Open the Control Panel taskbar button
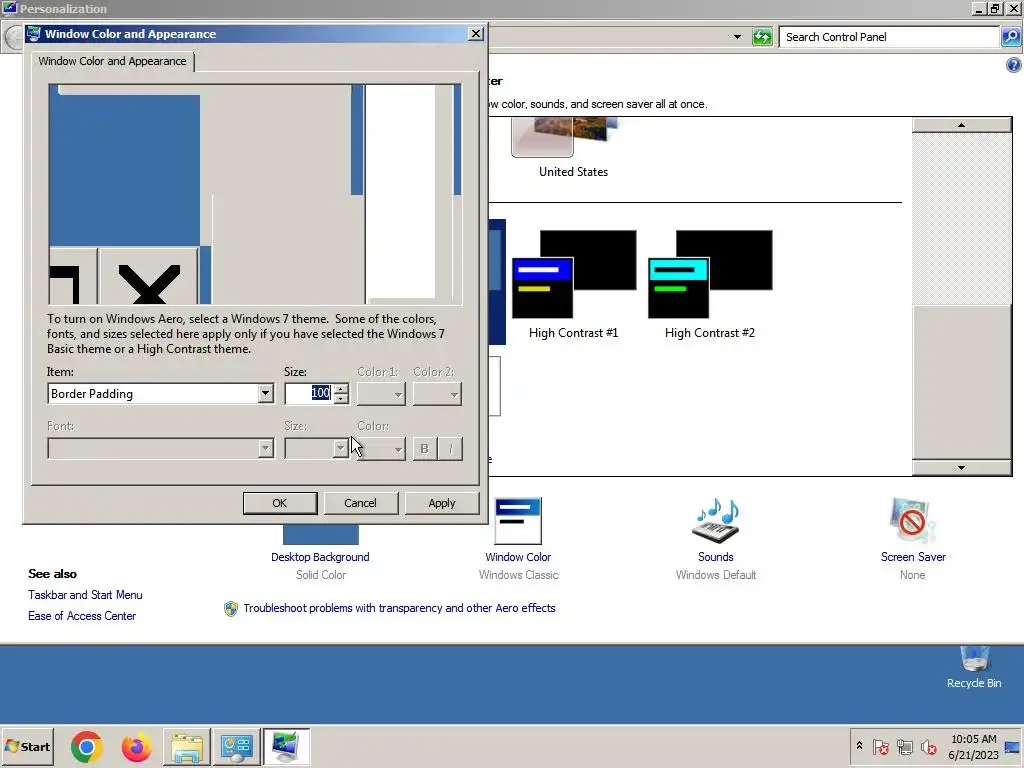Screen dimensions: 1024x768 236,746
